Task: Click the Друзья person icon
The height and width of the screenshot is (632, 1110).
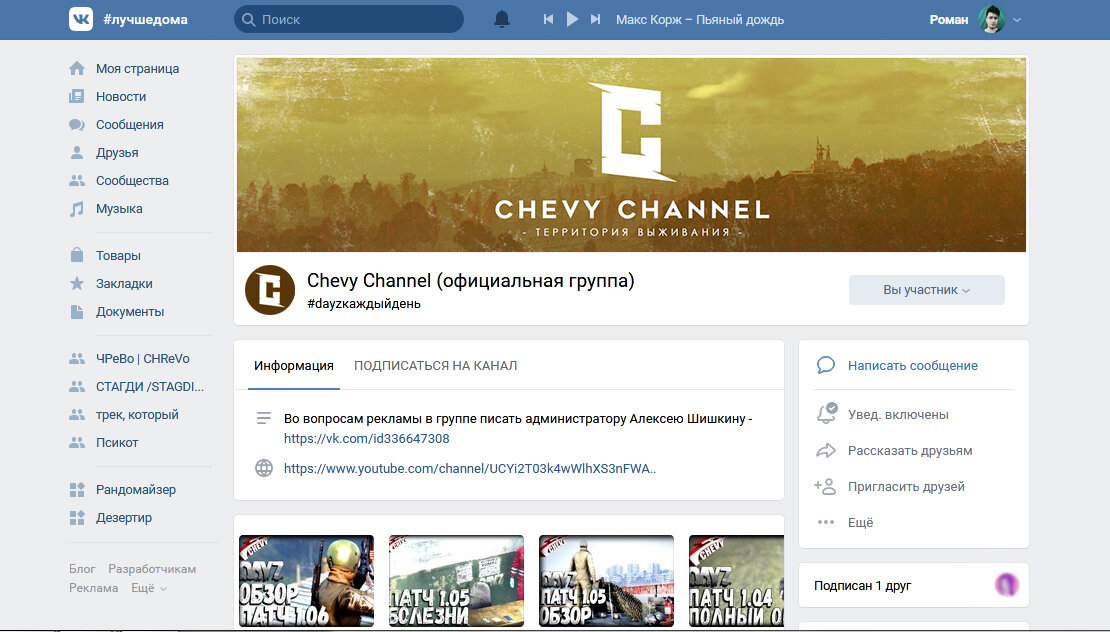Action: (x=76, y=152)
